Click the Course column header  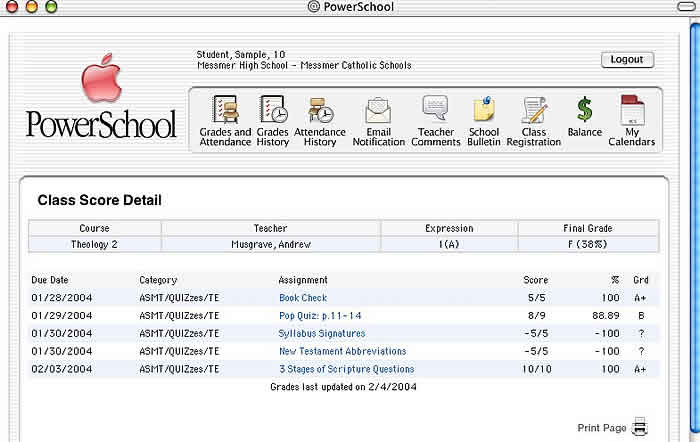94,228
